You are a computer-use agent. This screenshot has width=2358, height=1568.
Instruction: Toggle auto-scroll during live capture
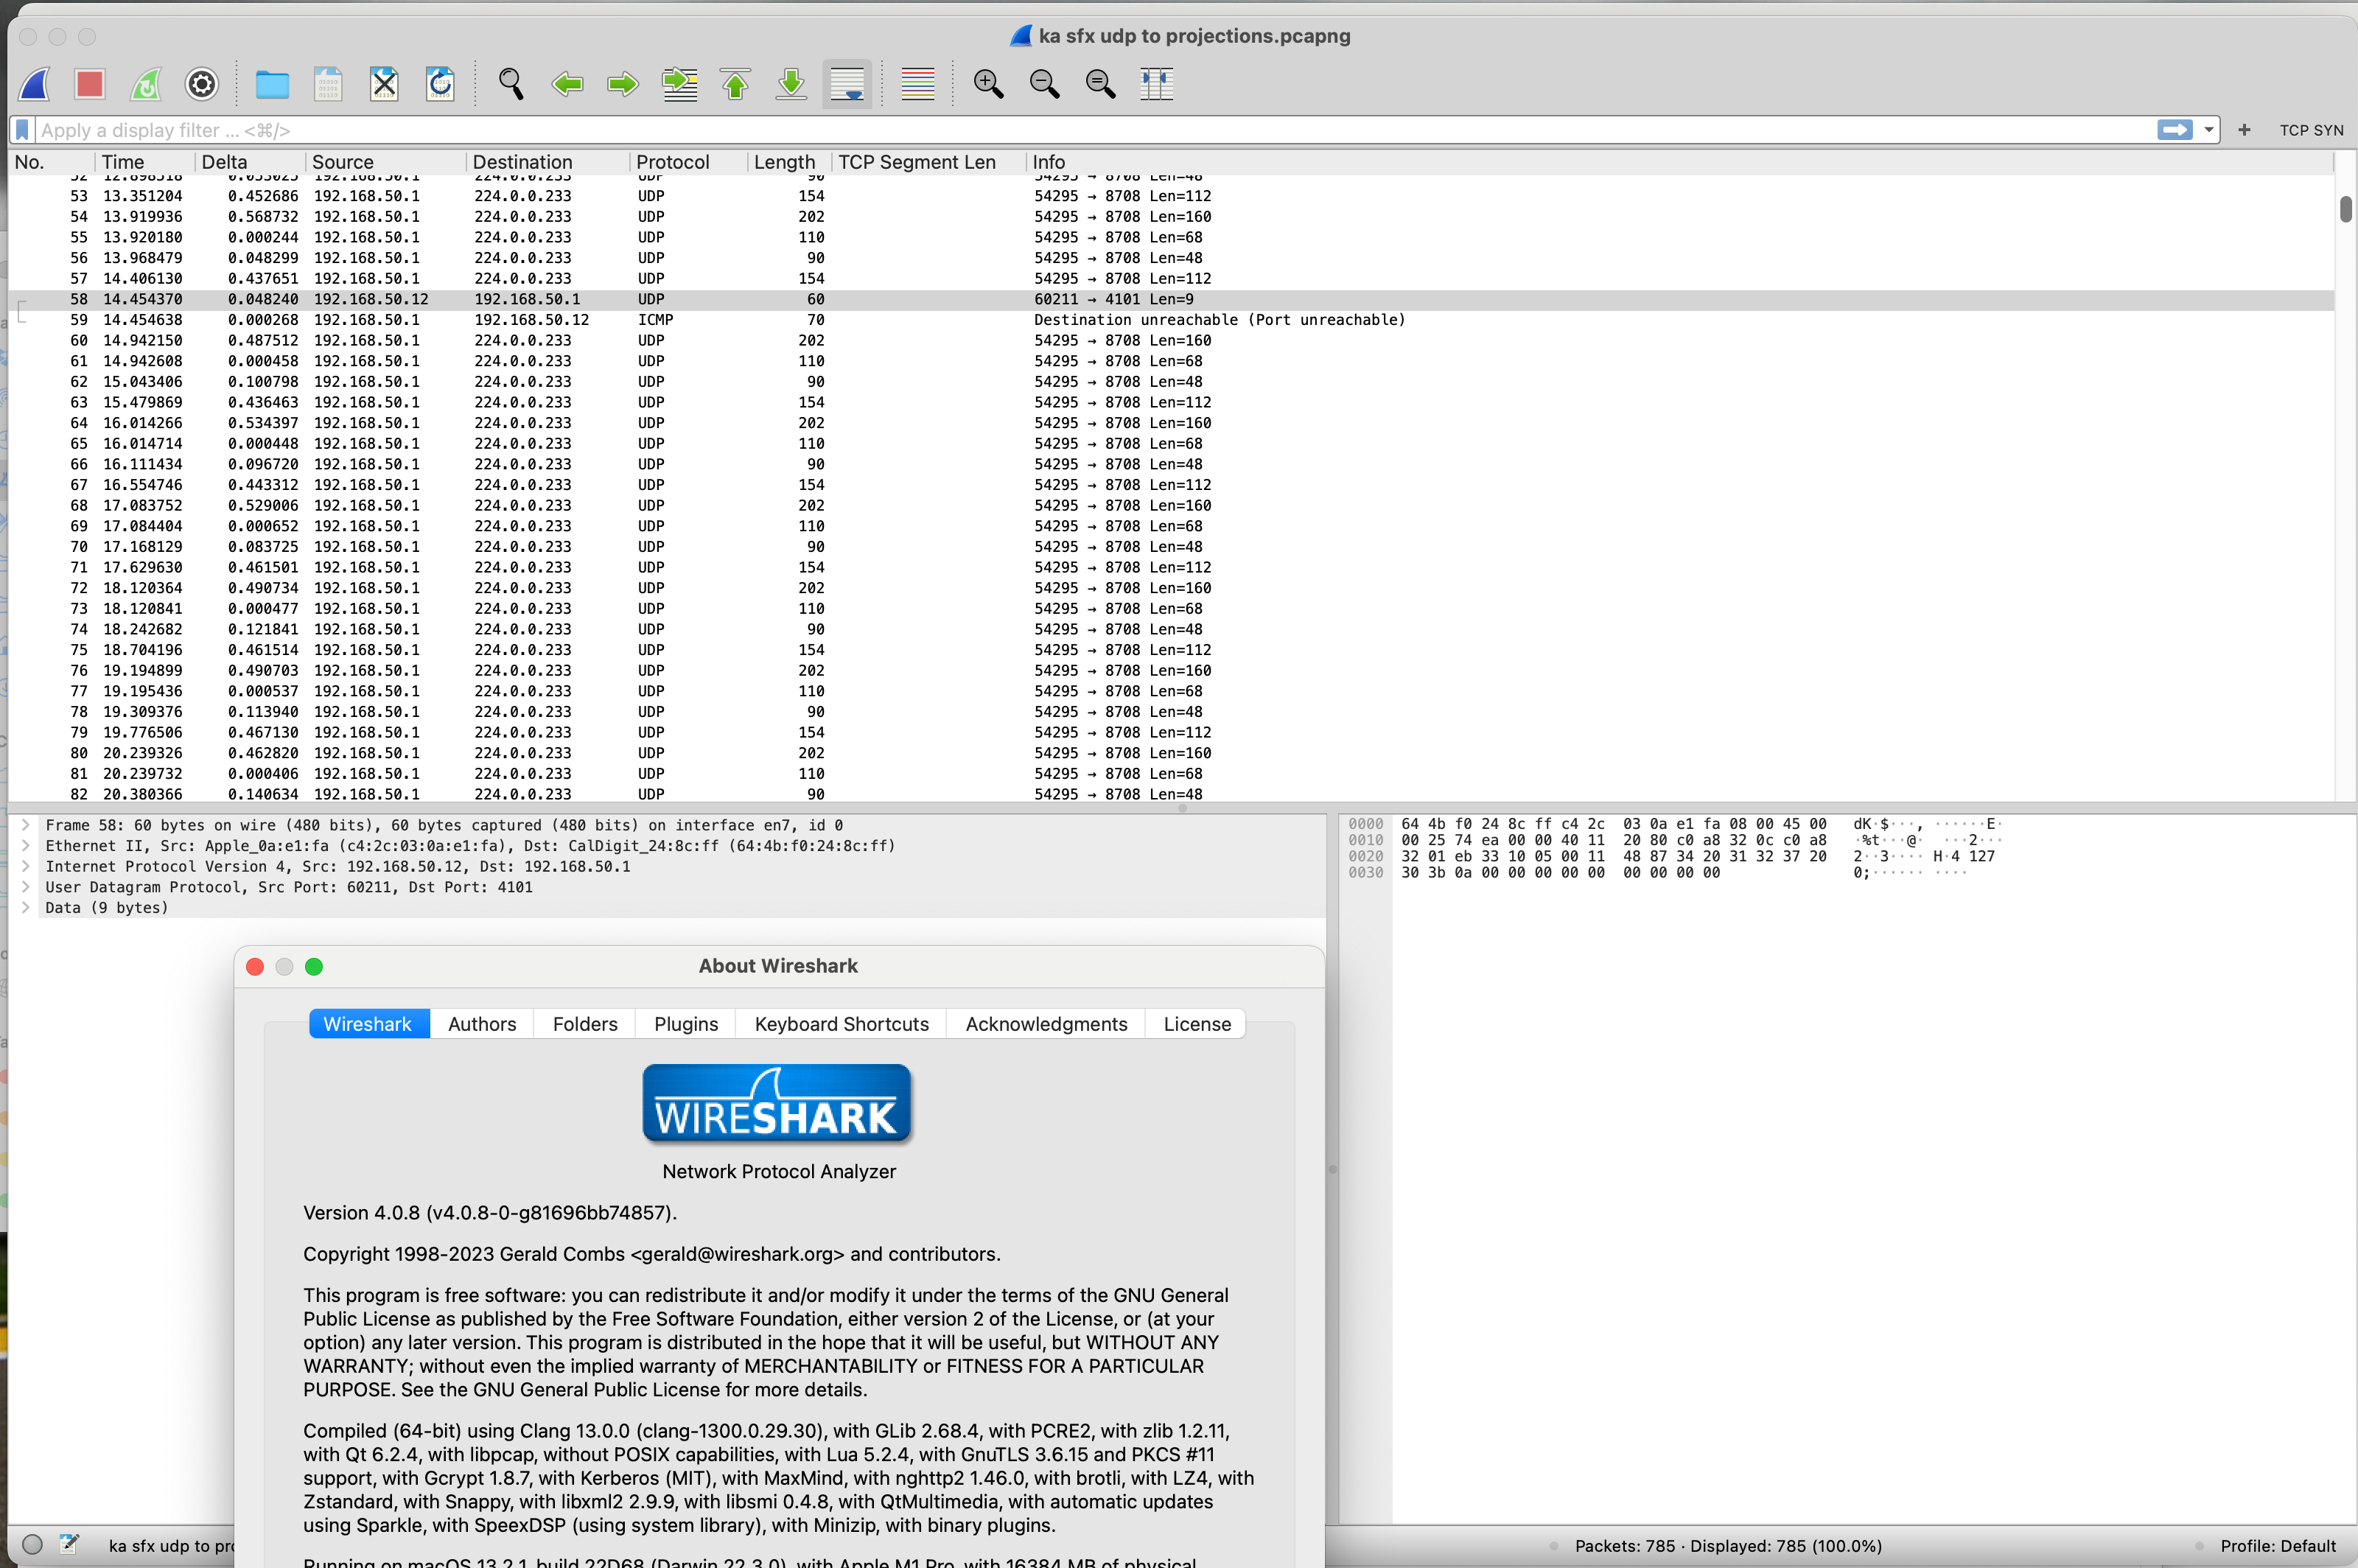point(847,84)
